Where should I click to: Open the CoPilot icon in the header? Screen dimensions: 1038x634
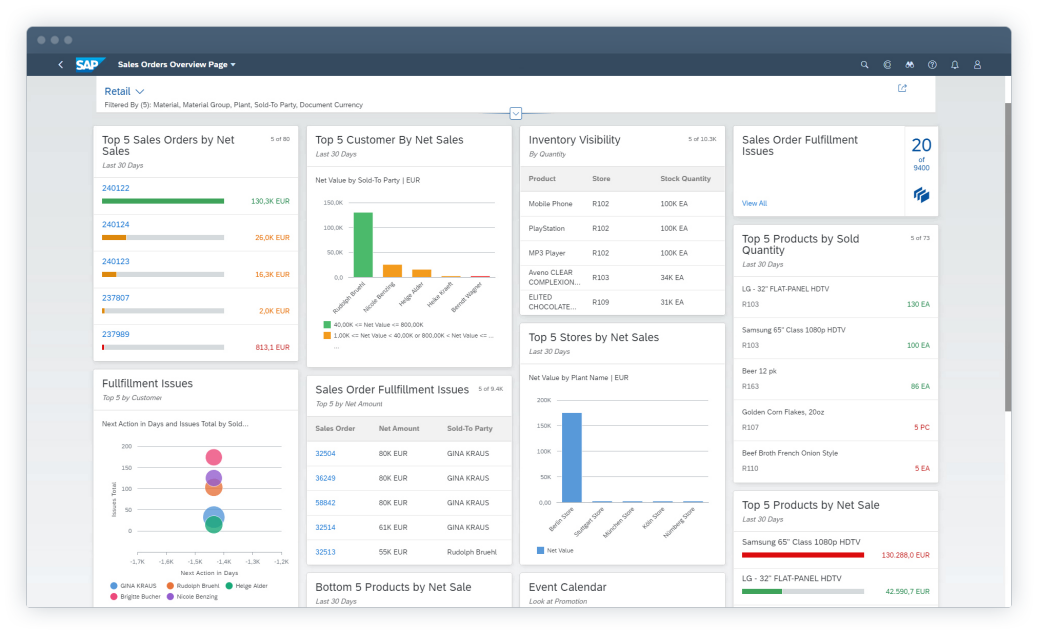pos(887,65)
